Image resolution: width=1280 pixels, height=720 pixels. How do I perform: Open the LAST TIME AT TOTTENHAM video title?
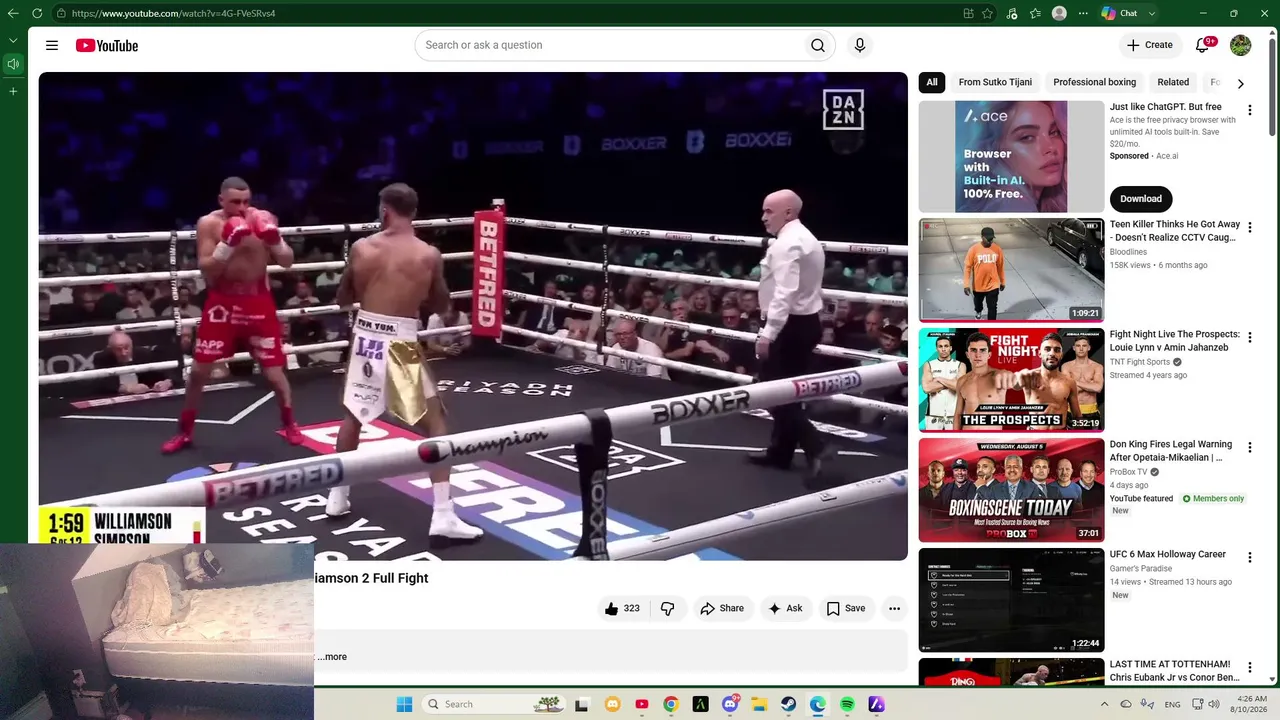(1174, 671)
